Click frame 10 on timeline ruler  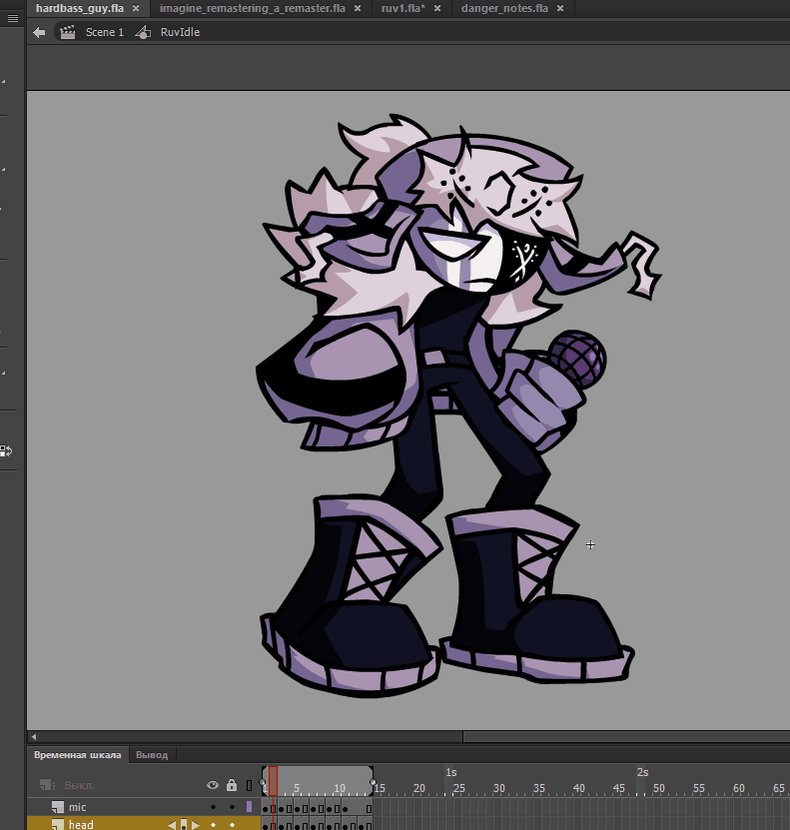(339, 788)
